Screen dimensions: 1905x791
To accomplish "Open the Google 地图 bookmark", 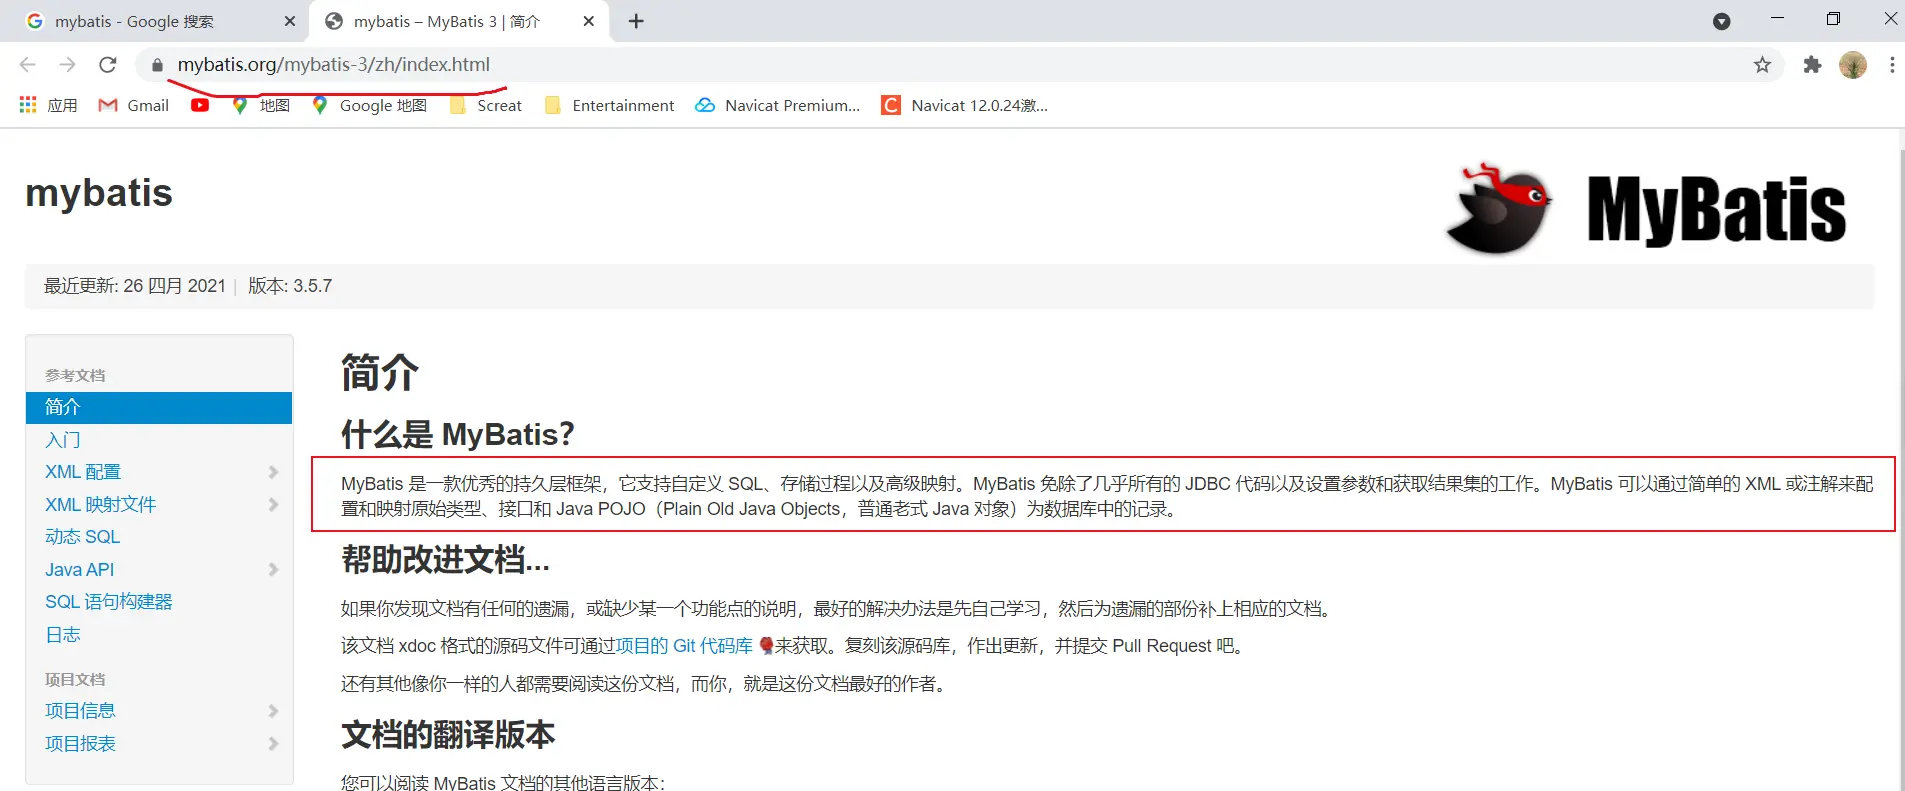I will (x=369, y=105).
